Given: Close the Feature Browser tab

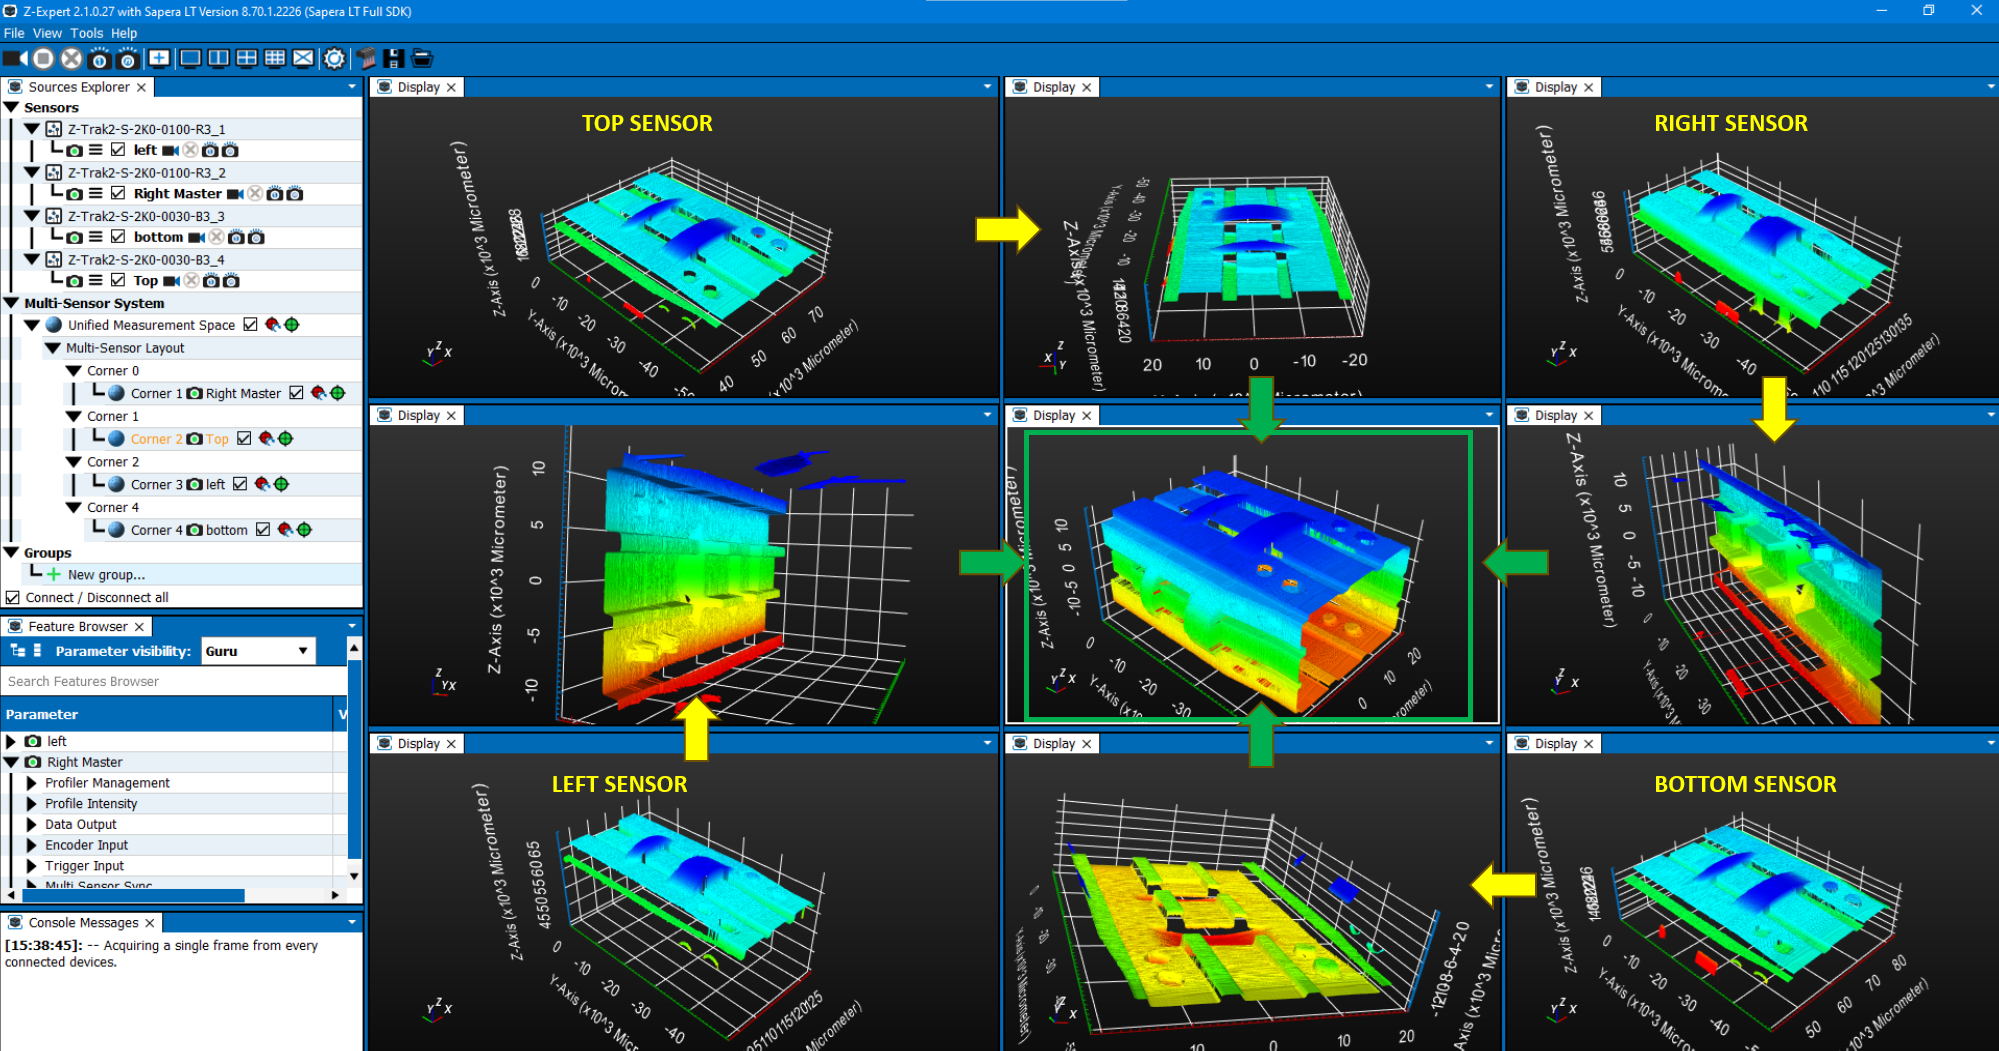Looking at the screenshot, I should point(139,627).
